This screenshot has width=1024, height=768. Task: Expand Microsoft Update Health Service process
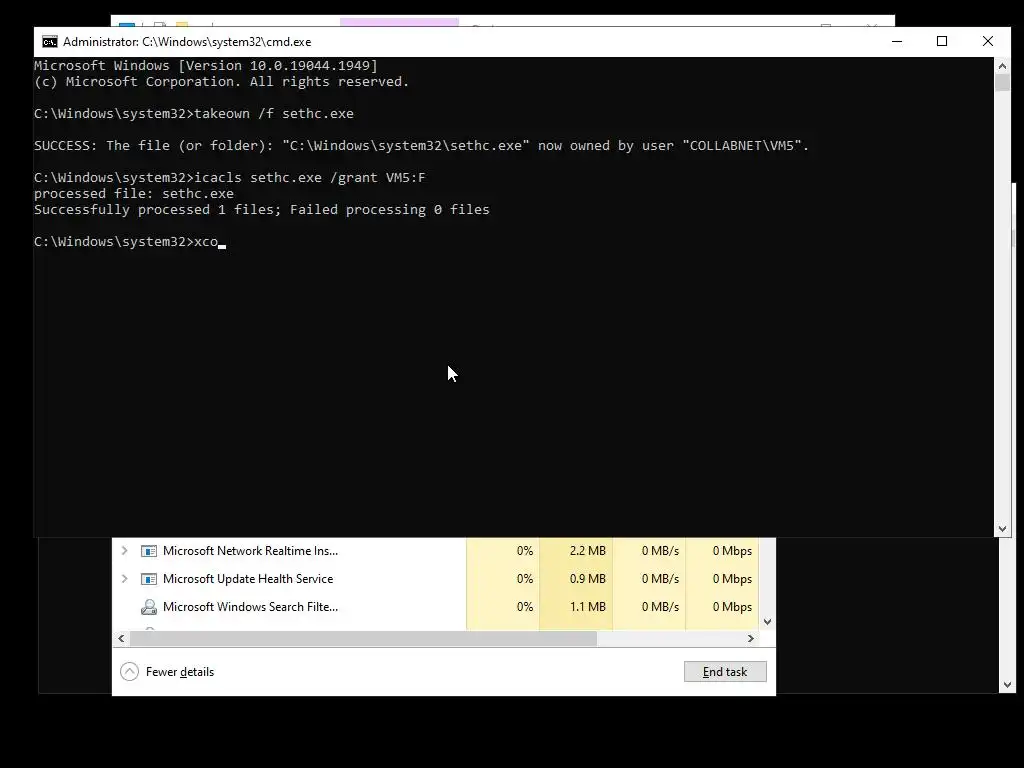tap(124, 579)
